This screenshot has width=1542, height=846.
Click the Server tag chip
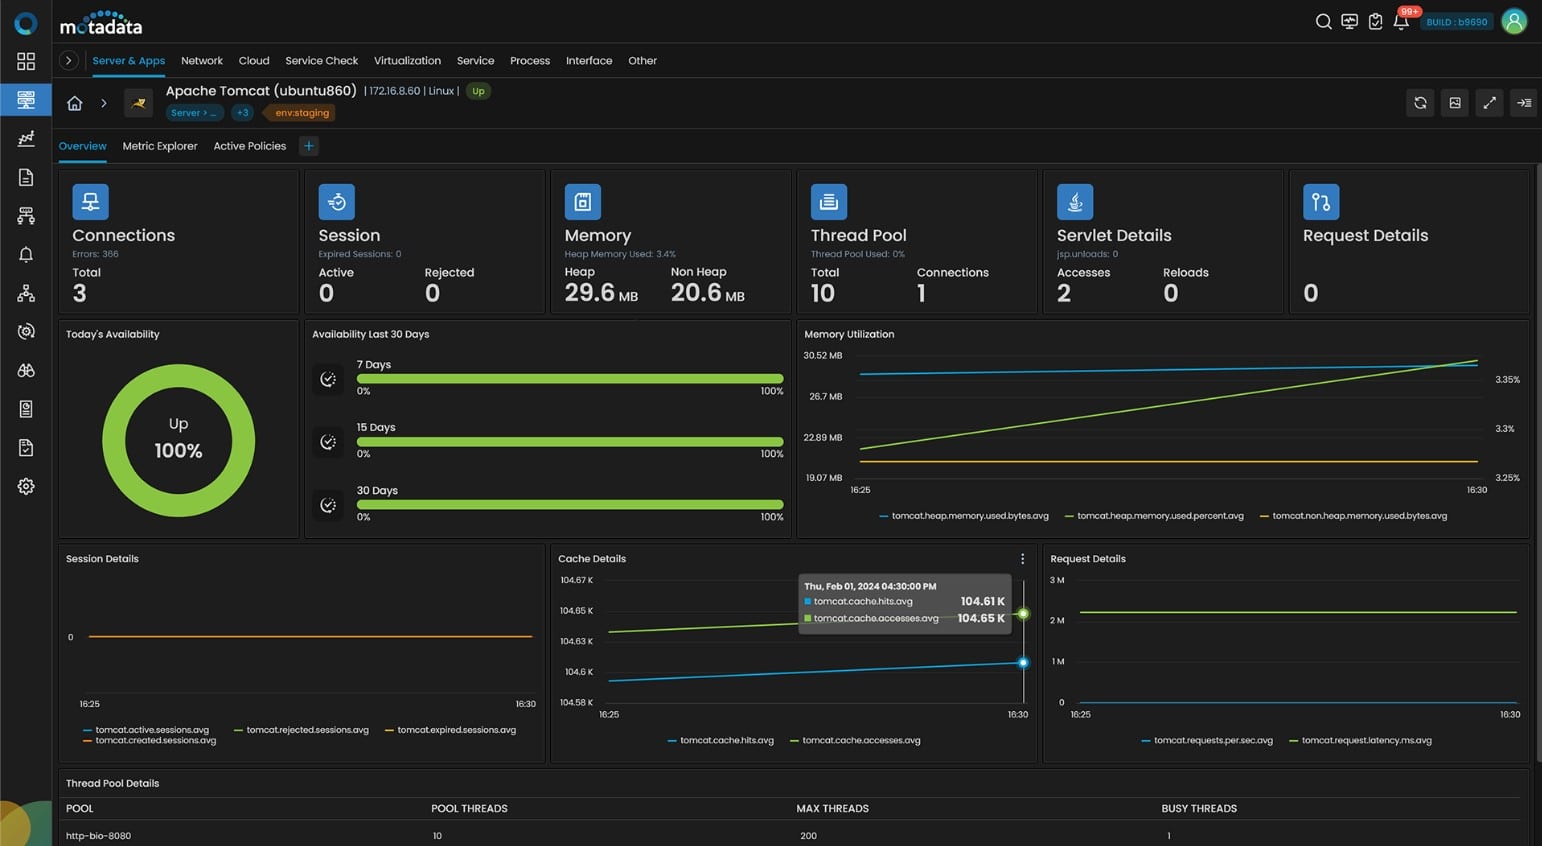click(x=194, y=113)
